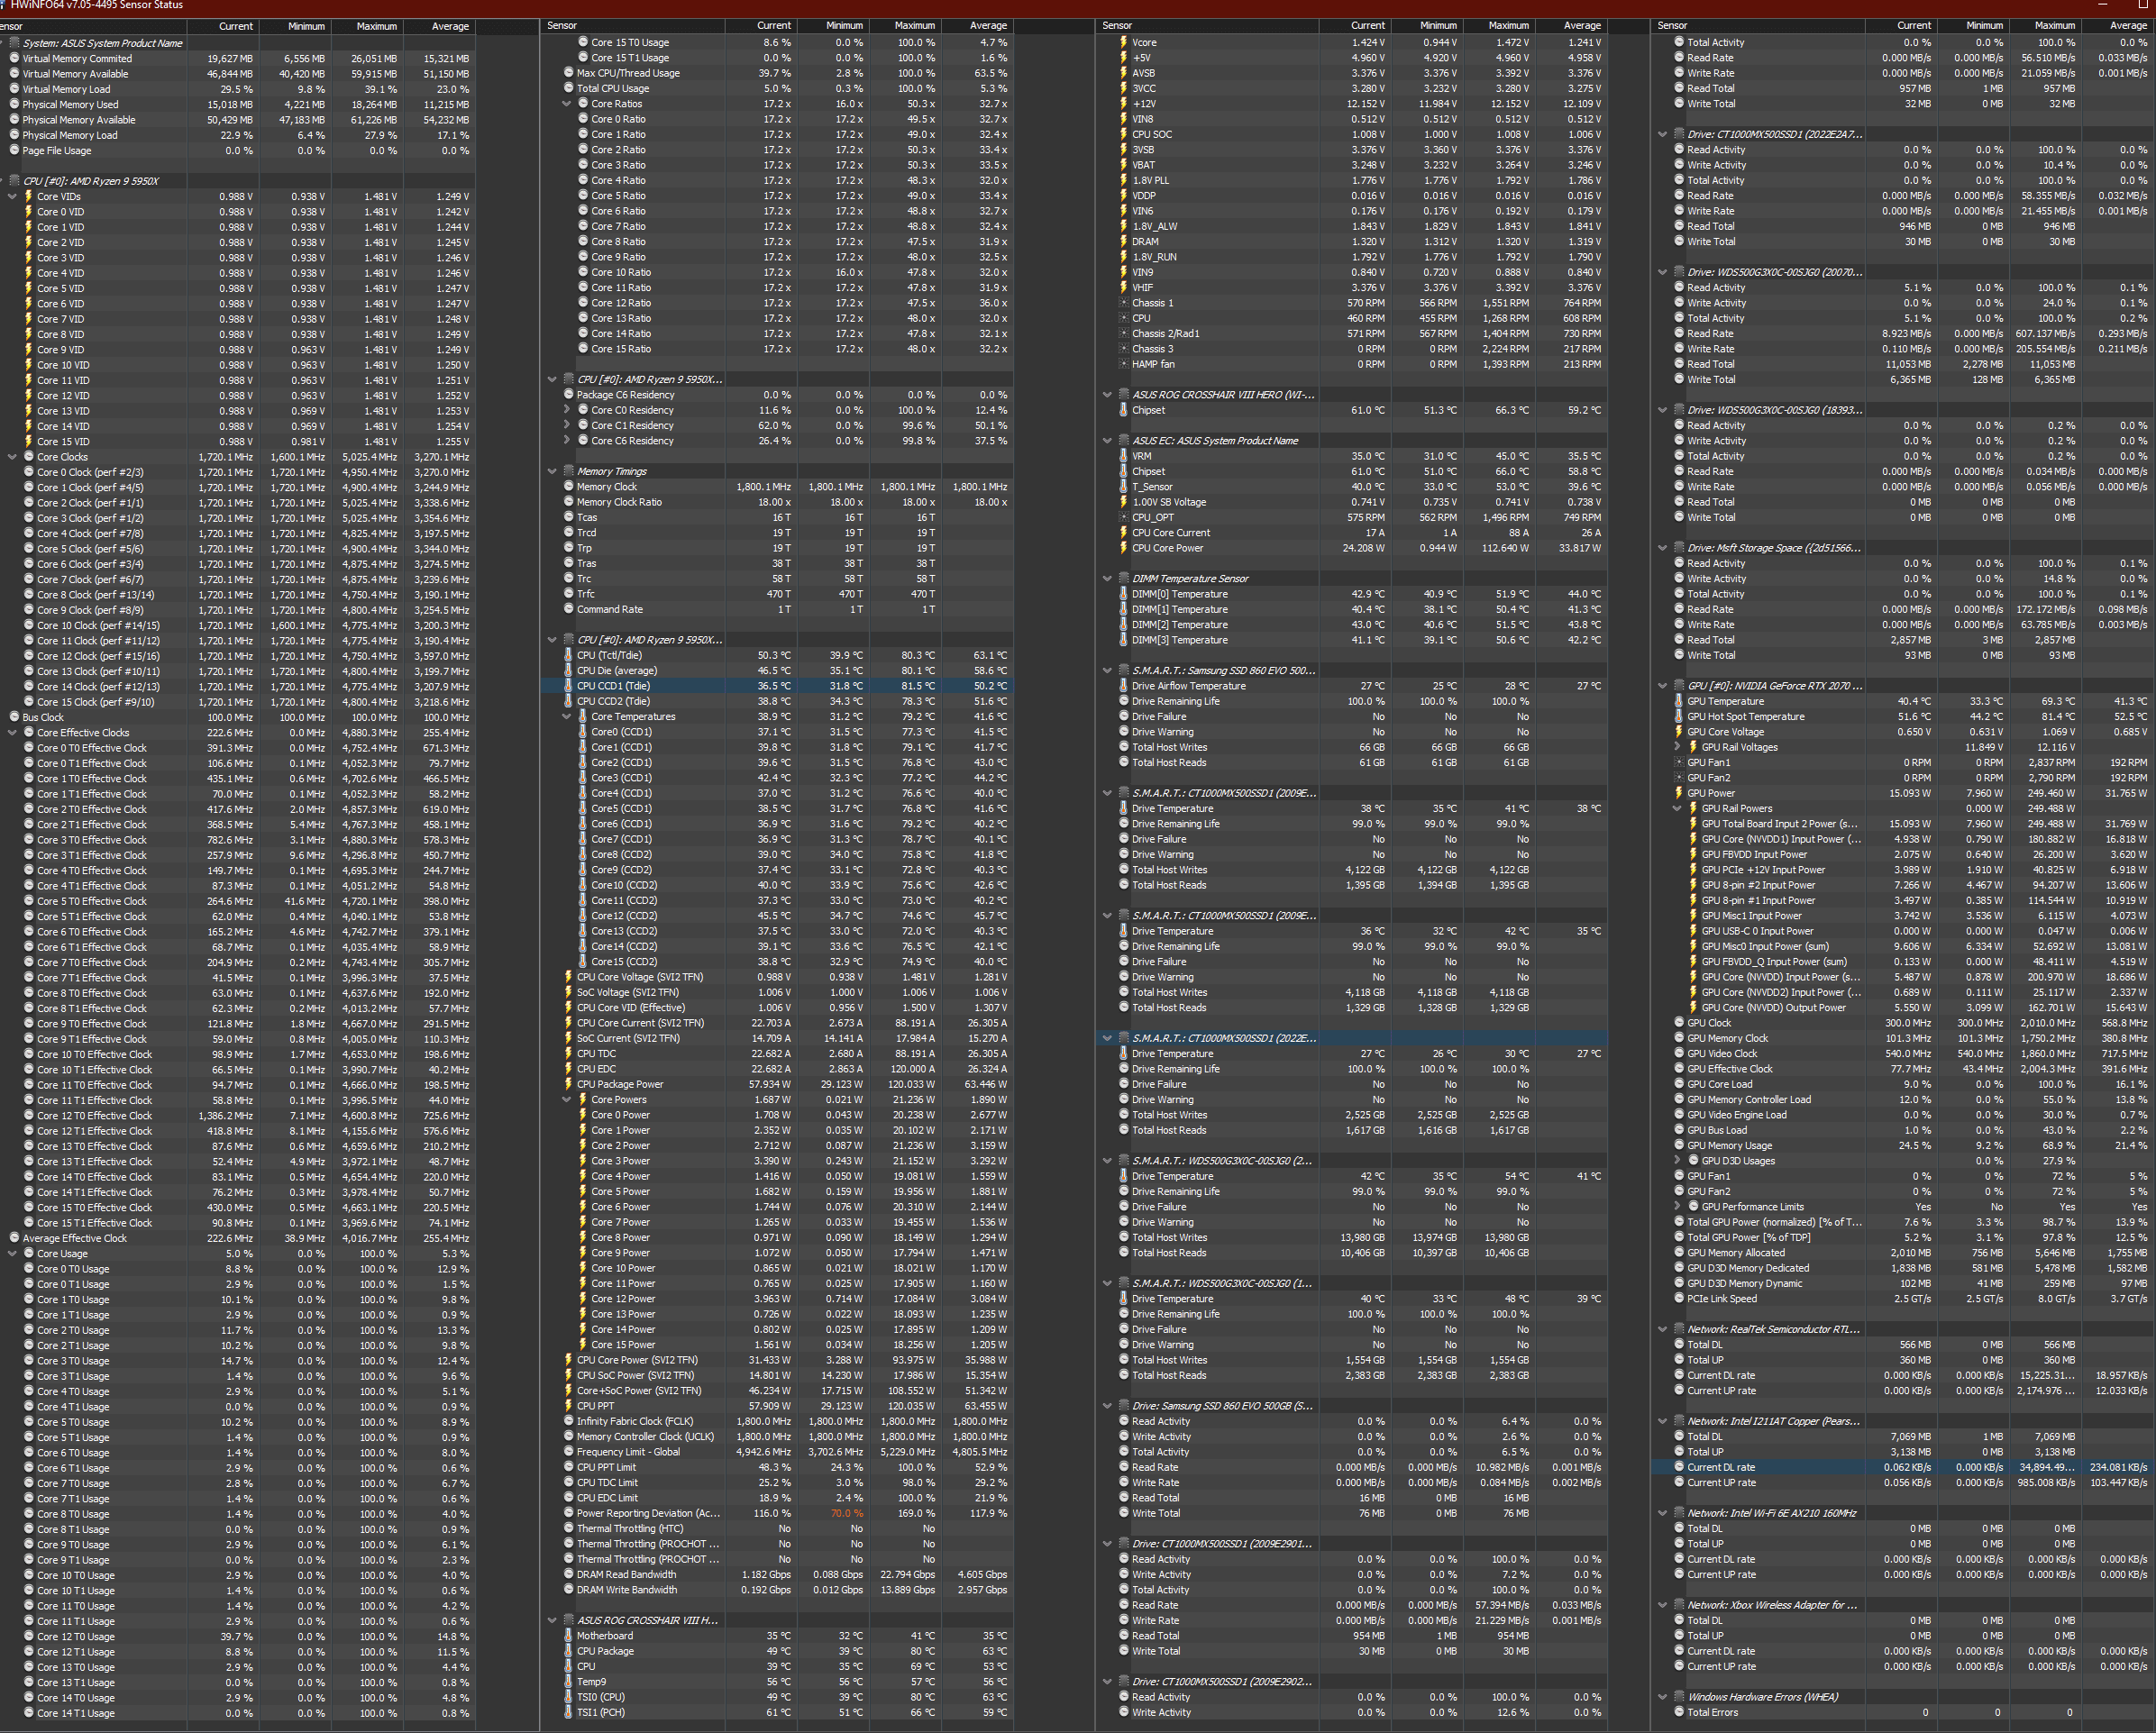Click the icon beside Total Errors
This screenshot has height=1733, width=2156.
(1679, 1712)
